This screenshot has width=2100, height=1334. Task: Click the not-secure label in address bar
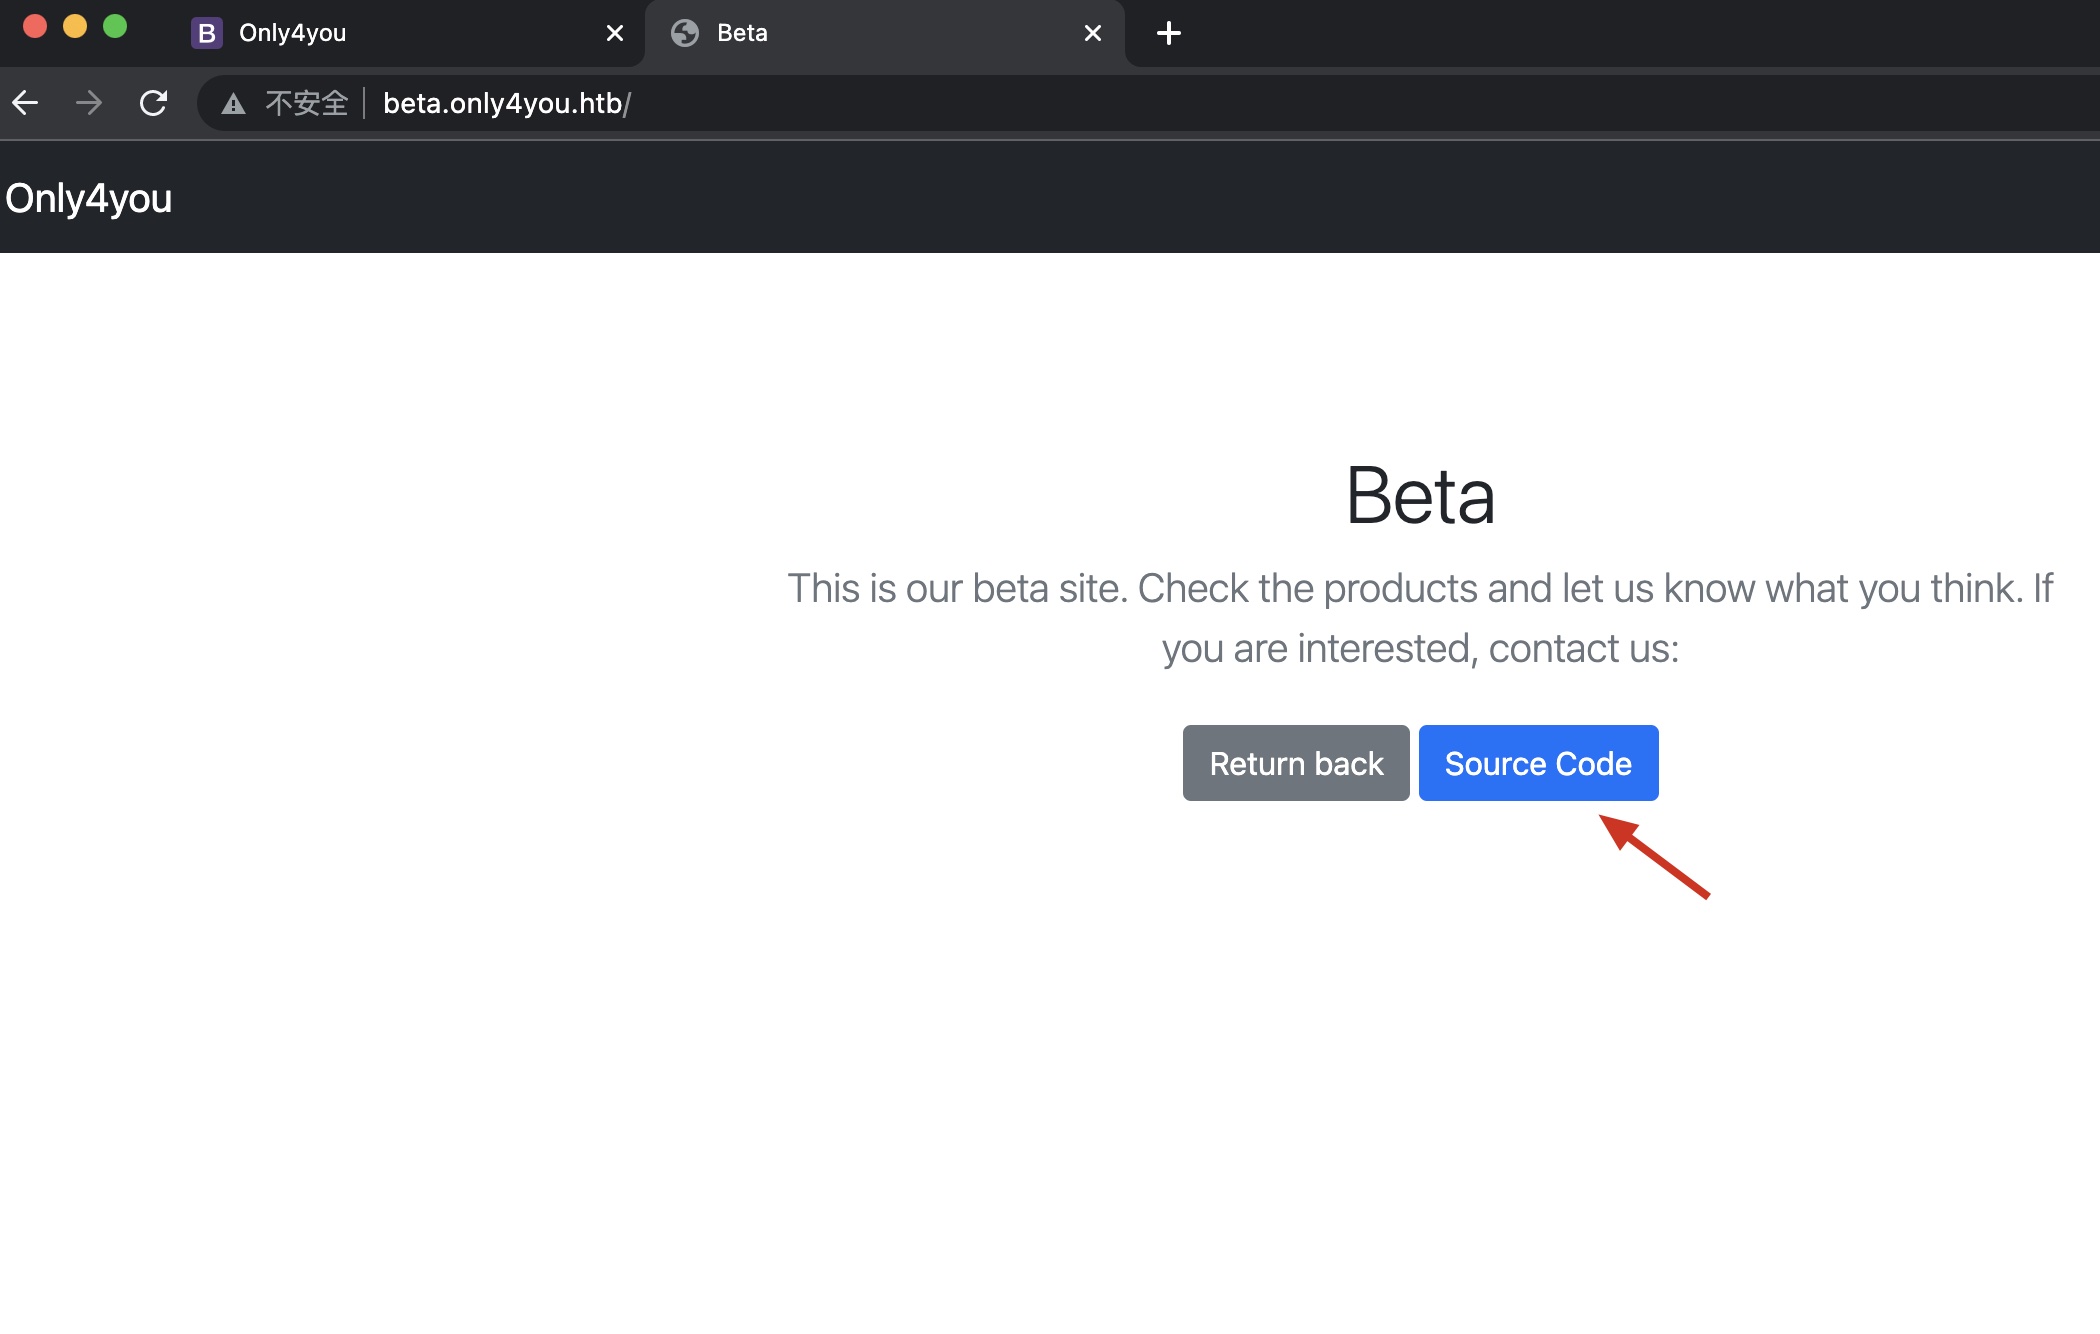(306, 103)
